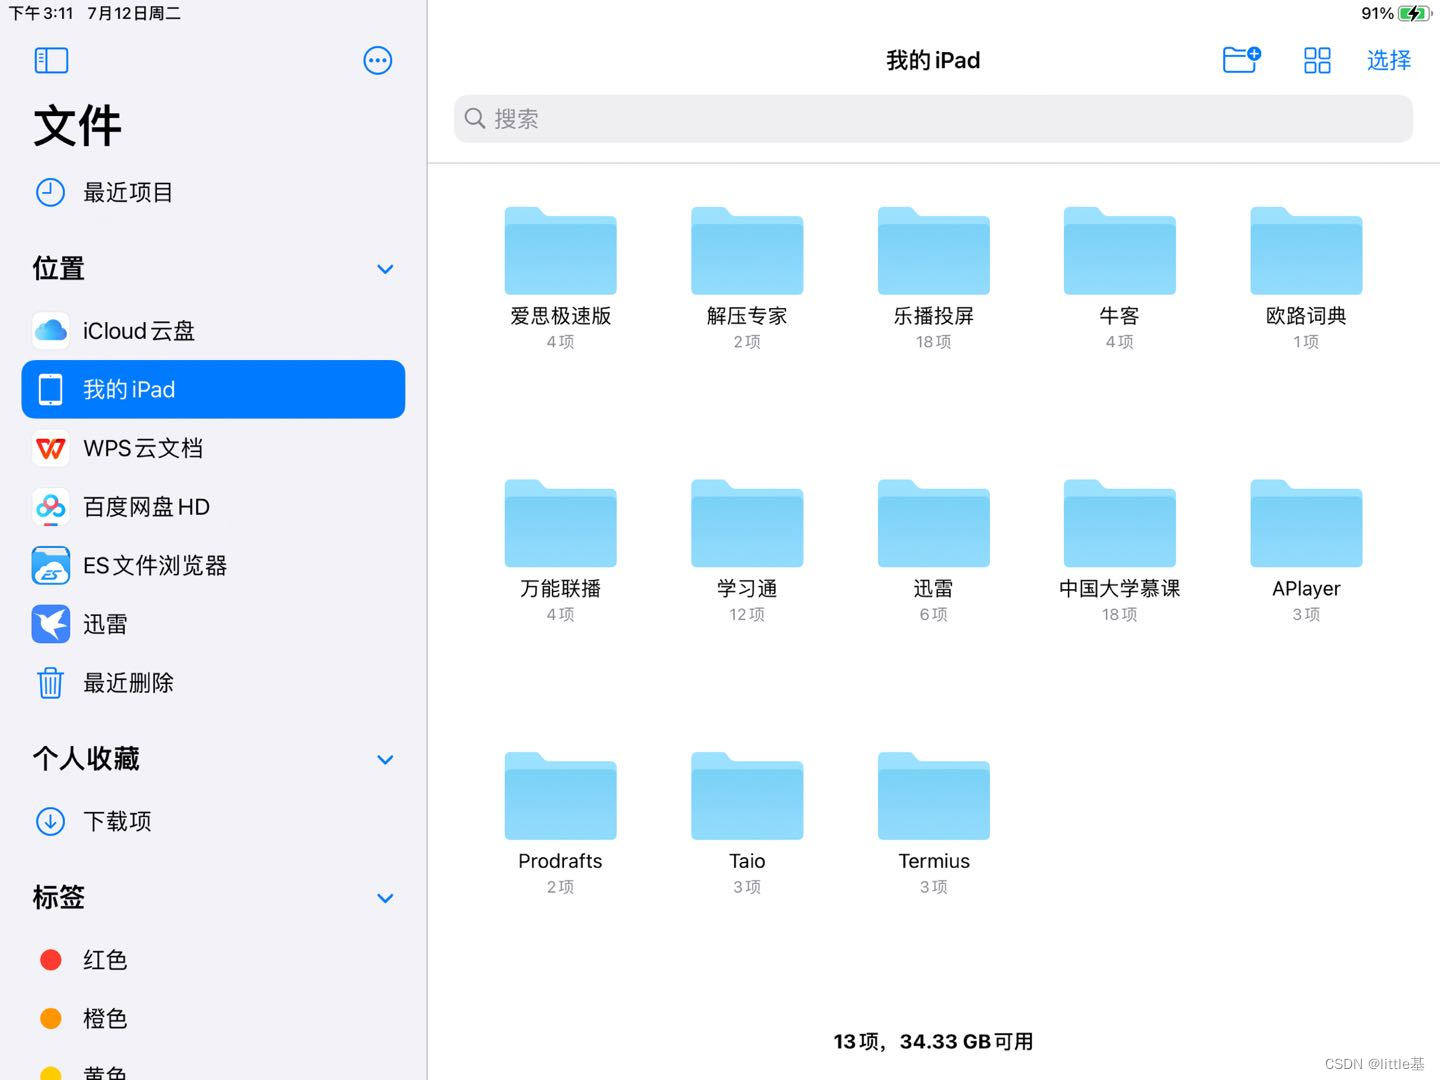Collapse the 个人收藏 favorites section
1440x1080 pixels.
[x=385, y=760]
